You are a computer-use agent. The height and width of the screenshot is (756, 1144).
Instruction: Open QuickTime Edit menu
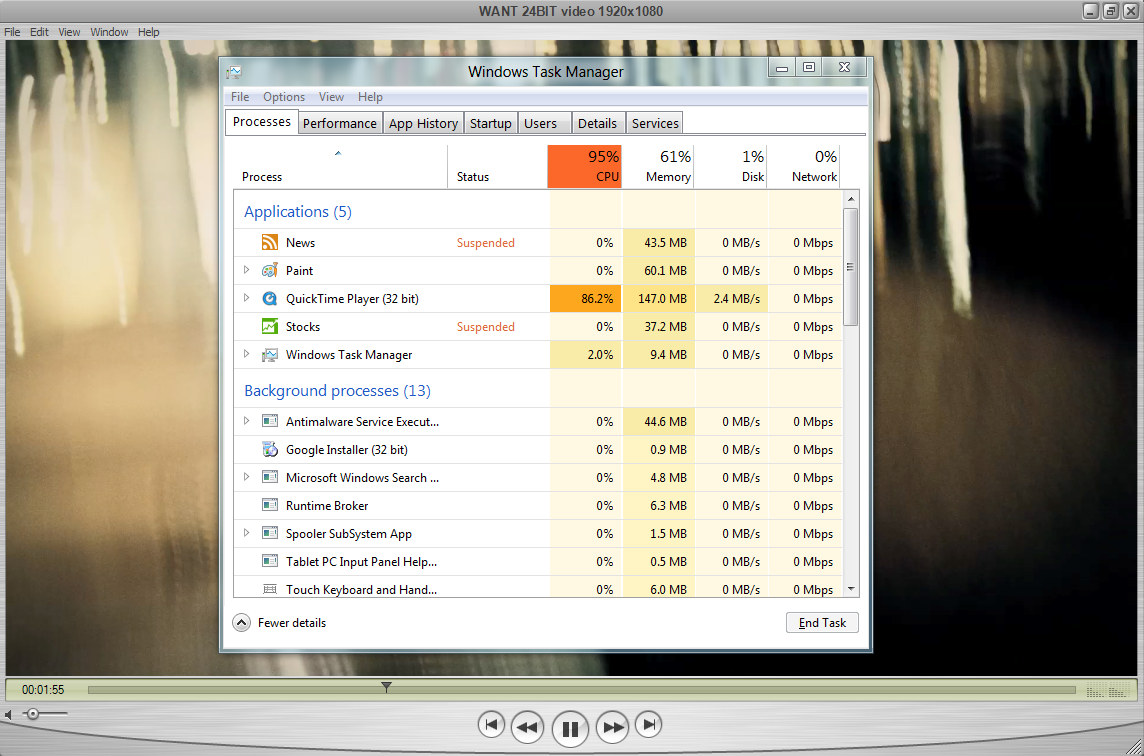[39, 32]
